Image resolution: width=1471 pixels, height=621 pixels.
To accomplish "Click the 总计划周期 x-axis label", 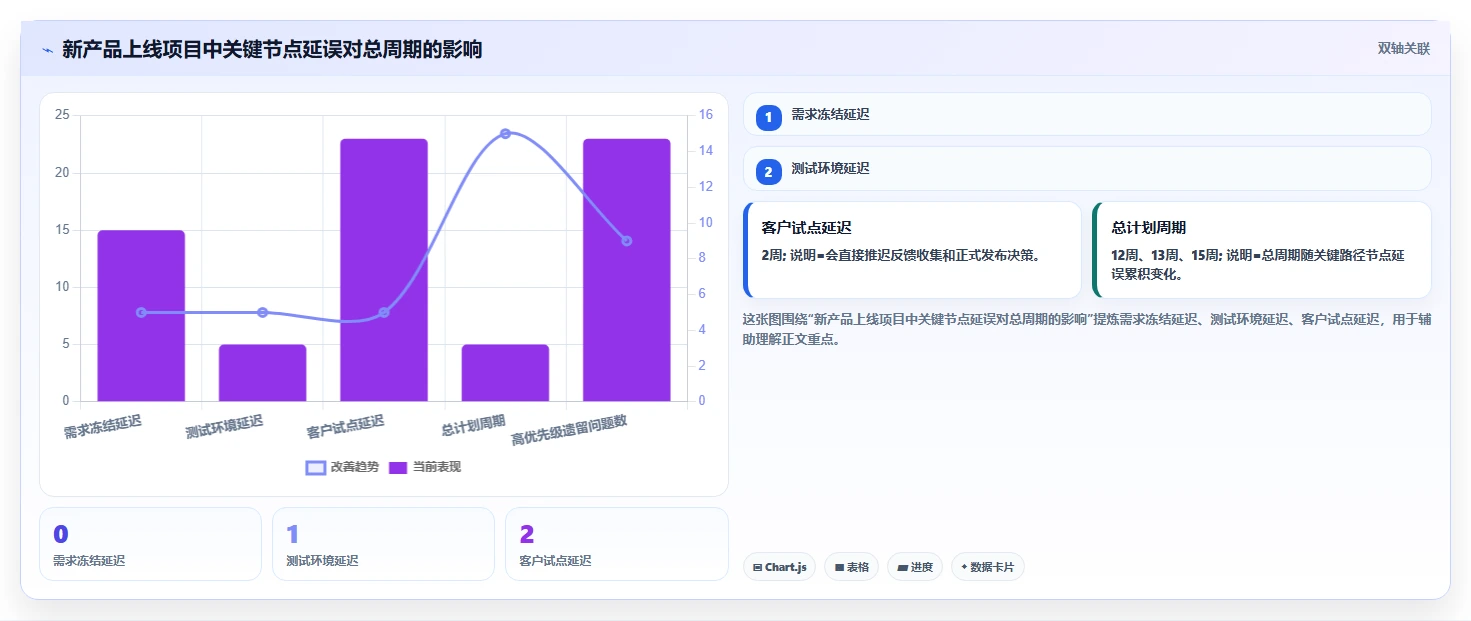I will pos(474,425).
